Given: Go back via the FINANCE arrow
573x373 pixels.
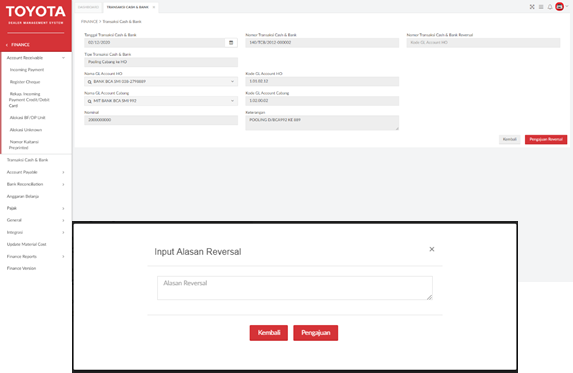Looking at the screenshot, I should (x=7, y=45).
